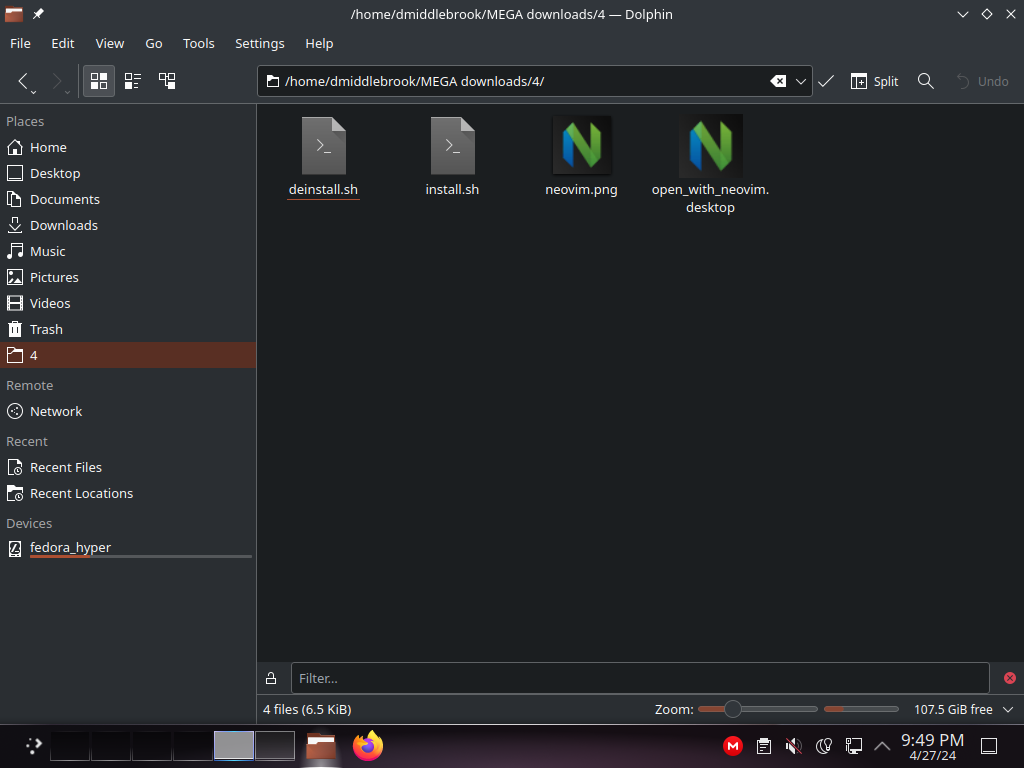
Task: Click the muted volume tray icon
Action: [x=793, y=746]
